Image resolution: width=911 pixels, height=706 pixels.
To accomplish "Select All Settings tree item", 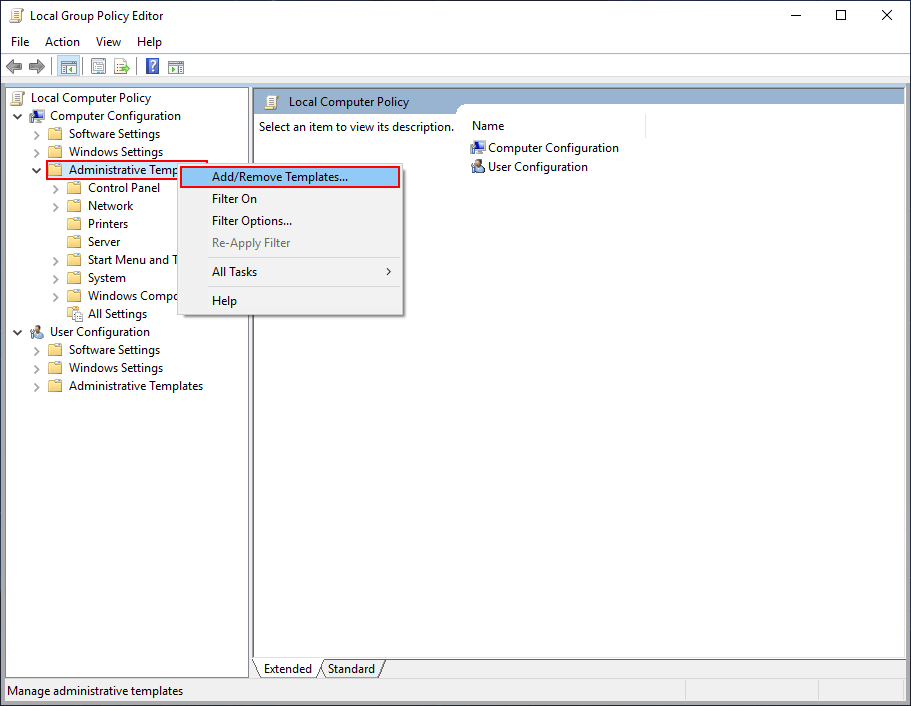I will tap(117, 314).
